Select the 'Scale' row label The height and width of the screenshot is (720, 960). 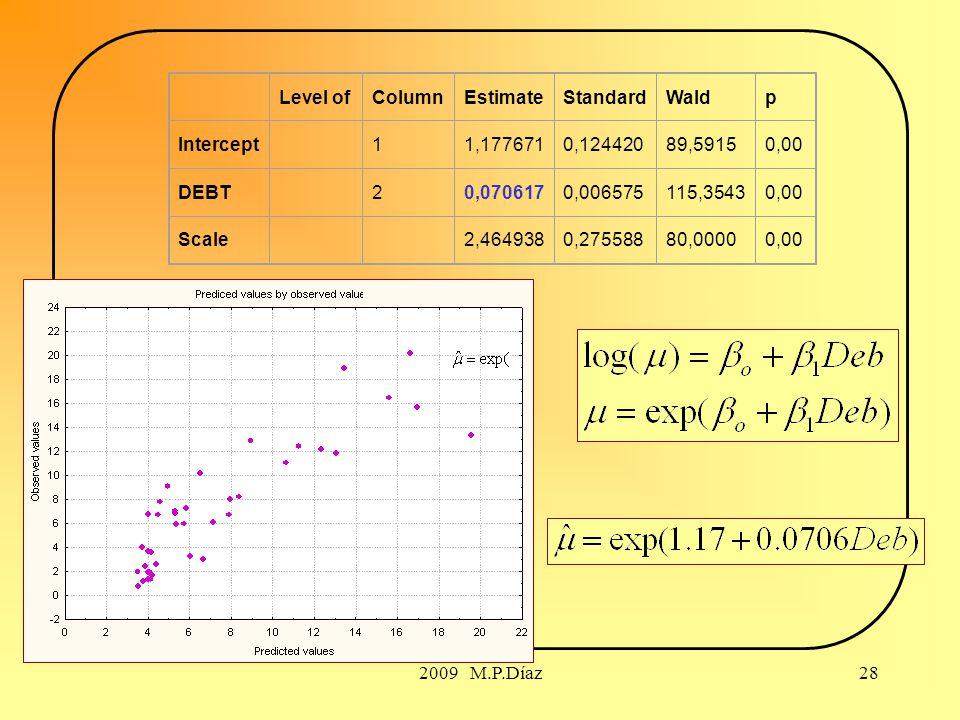[x=203, y=239]
